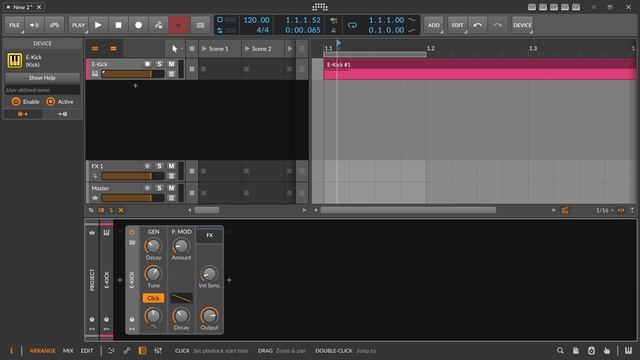Open the ADD menu

(x=433, y=25)
